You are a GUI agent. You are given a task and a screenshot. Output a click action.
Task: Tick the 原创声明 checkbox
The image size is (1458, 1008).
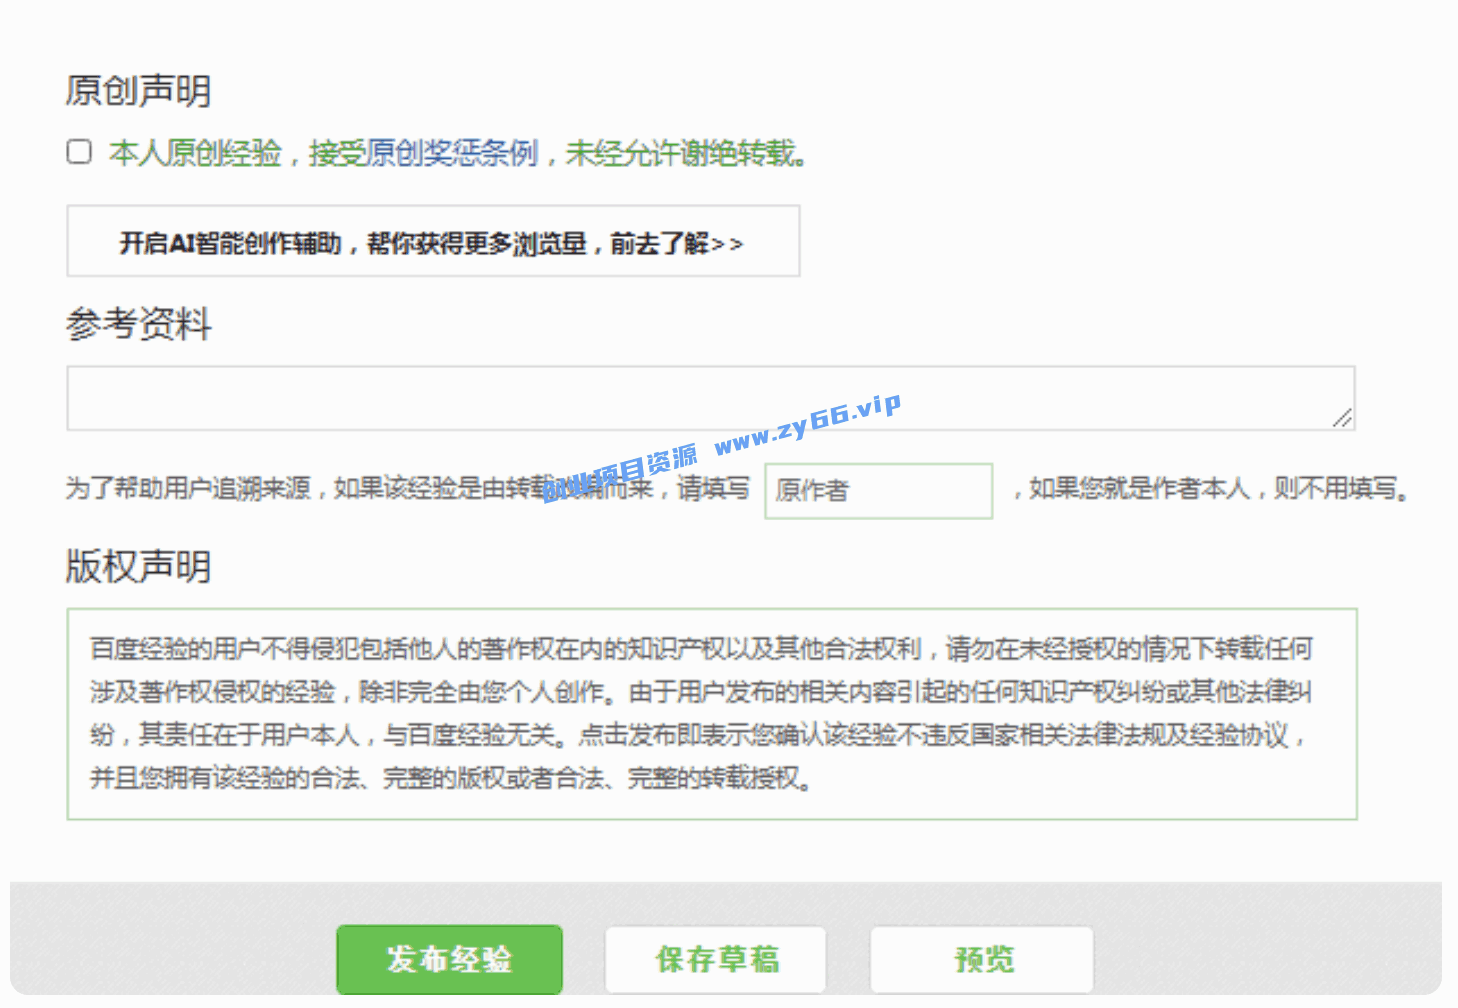[x=79, y=152]
